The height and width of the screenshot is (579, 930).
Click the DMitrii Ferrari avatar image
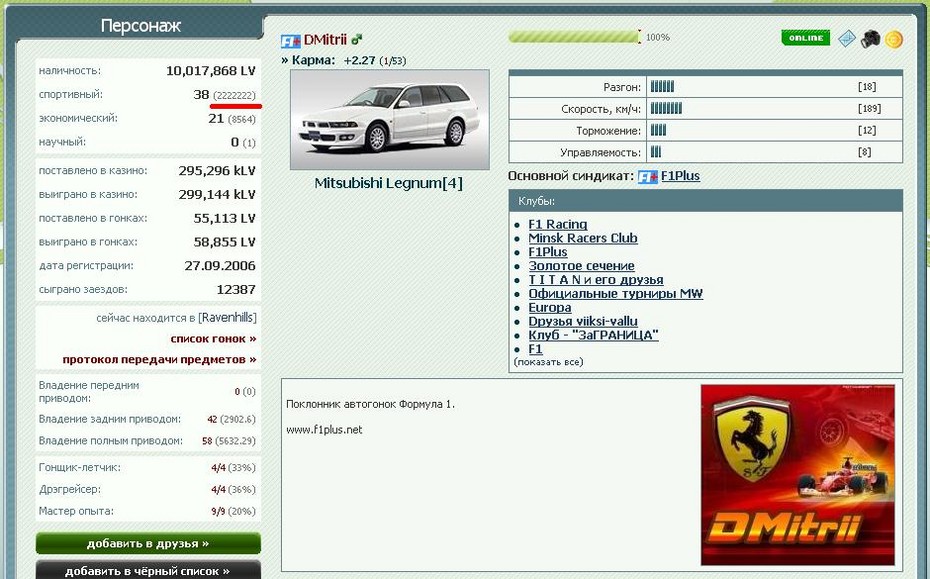click(798, 475)
